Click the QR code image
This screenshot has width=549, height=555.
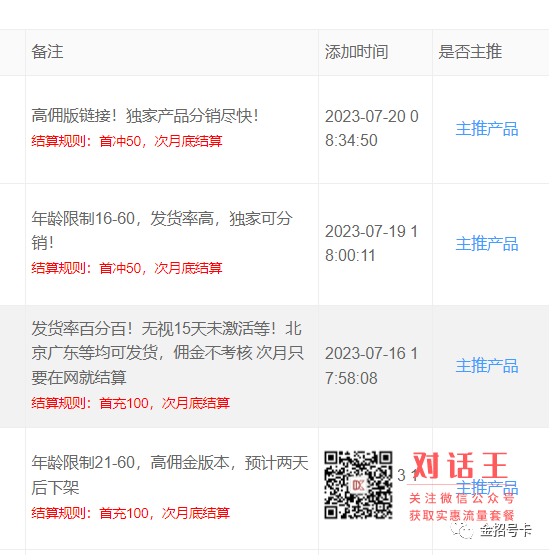pyautogui.click(x=358, y=485)
